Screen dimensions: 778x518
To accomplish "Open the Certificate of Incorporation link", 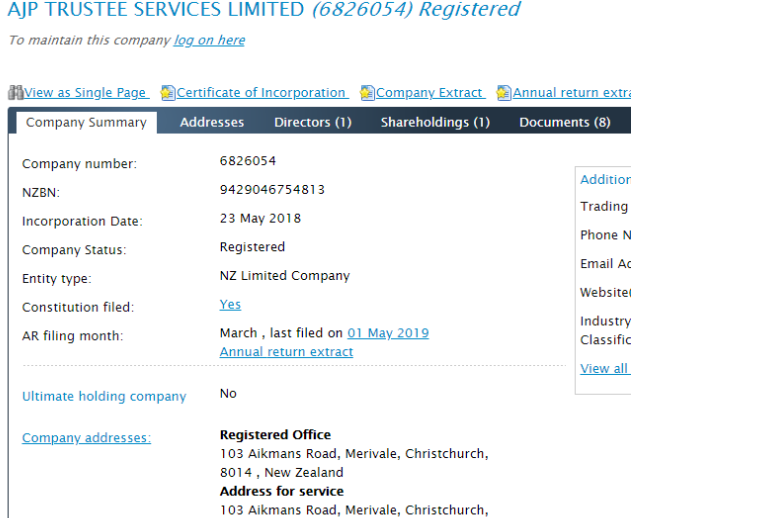I will (x=262, y=93).
